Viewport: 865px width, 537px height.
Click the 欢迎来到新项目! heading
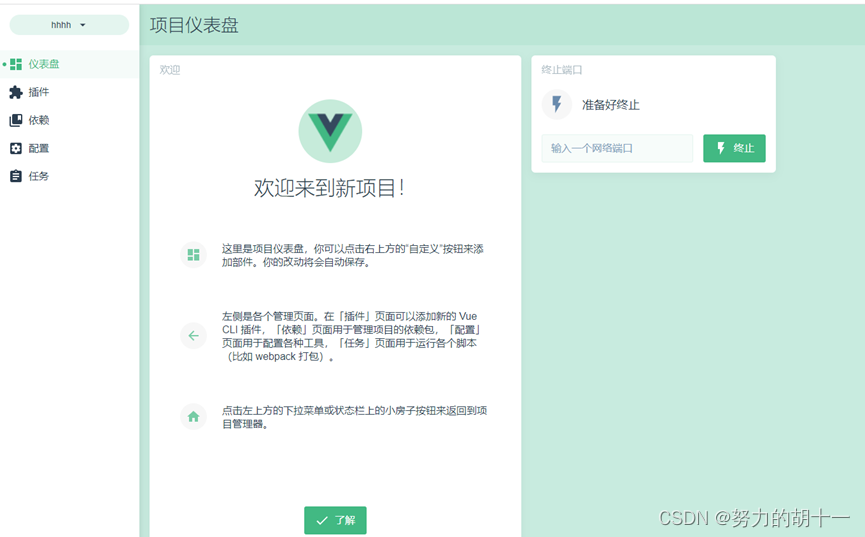[329, 188]
